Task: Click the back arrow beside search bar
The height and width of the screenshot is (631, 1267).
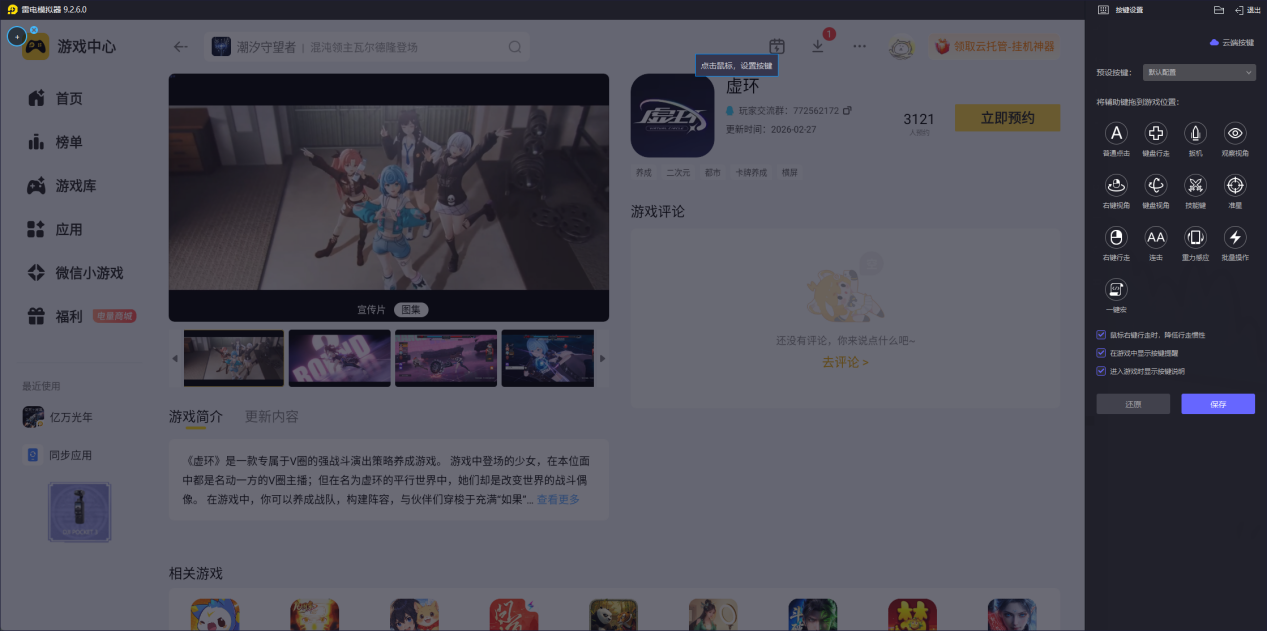Action: [180, 46]
